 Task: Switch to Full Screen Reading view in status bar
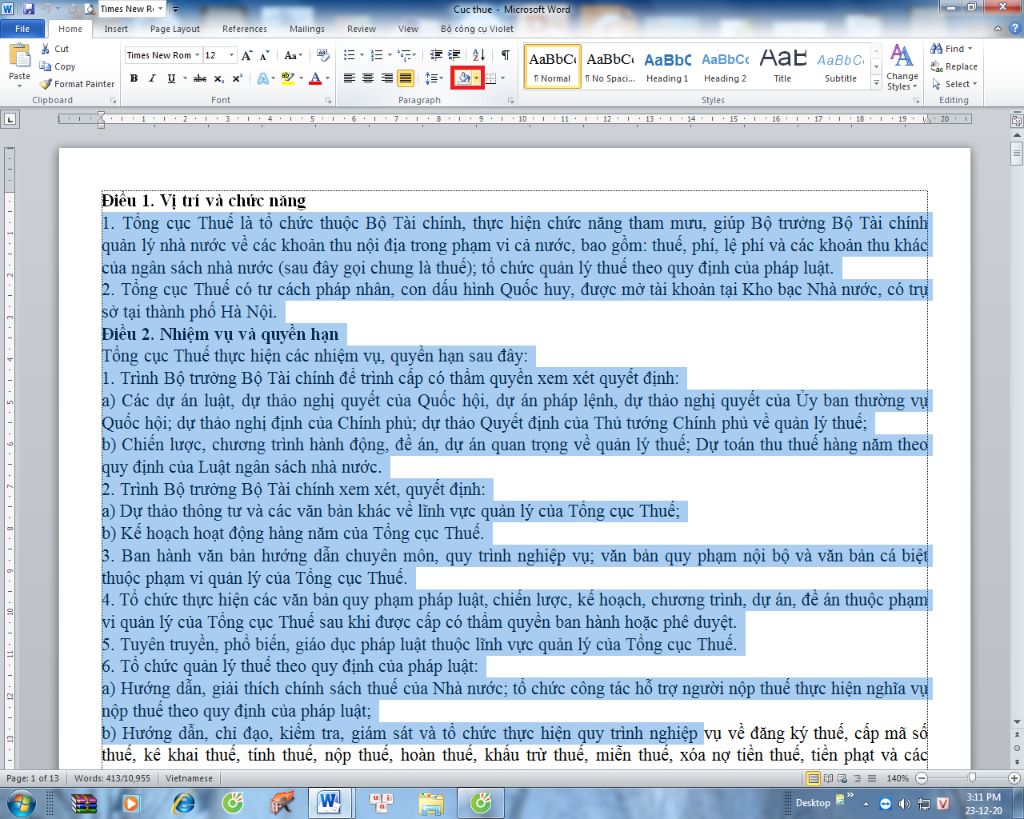(x=828, y=778)
